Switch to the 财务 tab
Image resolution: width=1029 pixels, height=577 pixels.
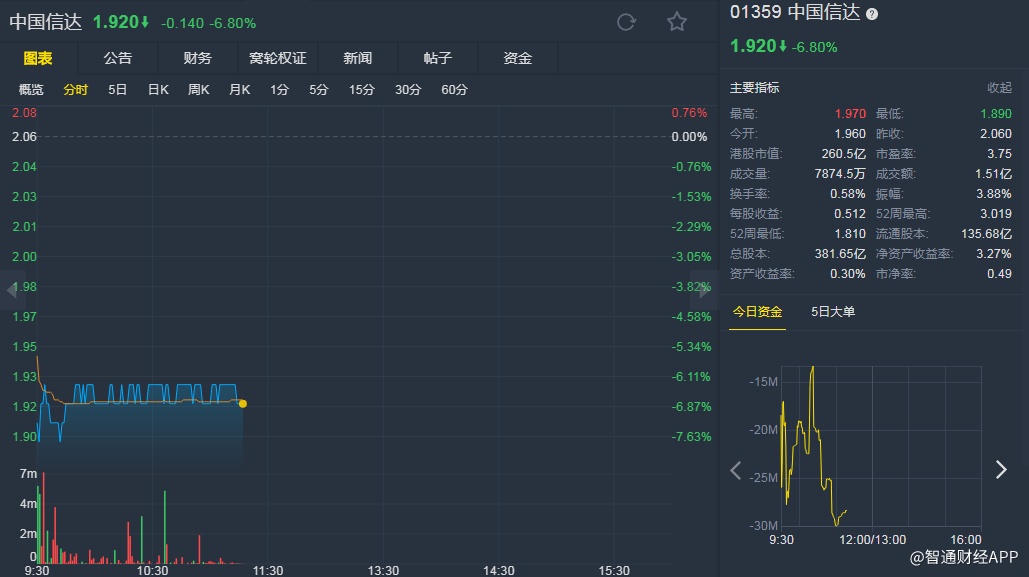pyautogui.click(x=198, y=58)
